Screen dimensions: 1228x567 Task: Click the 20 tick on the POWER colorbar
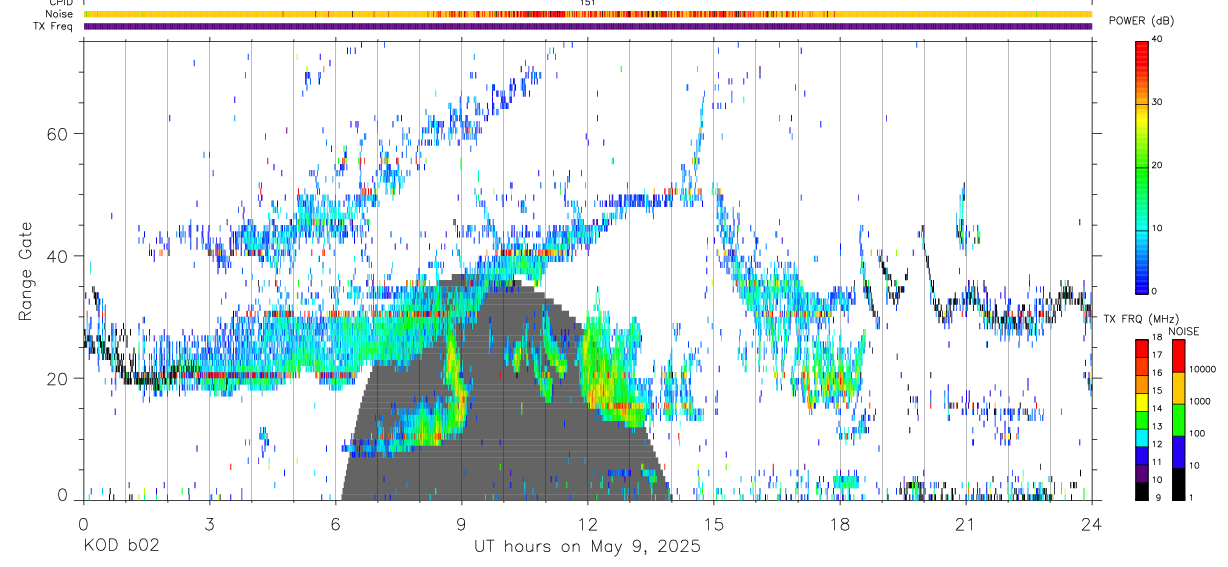click(x=1155, y=165)
